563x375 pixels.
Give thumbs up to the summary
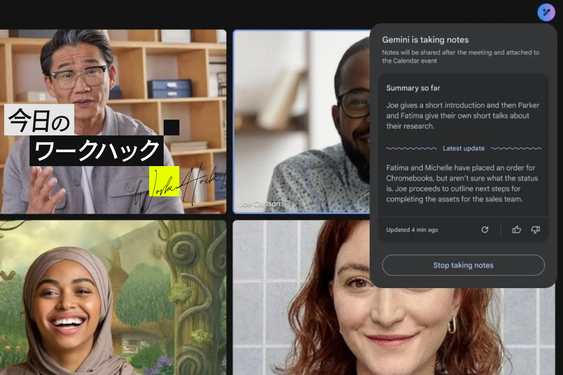pyautogui.click(x=516, y=230)
